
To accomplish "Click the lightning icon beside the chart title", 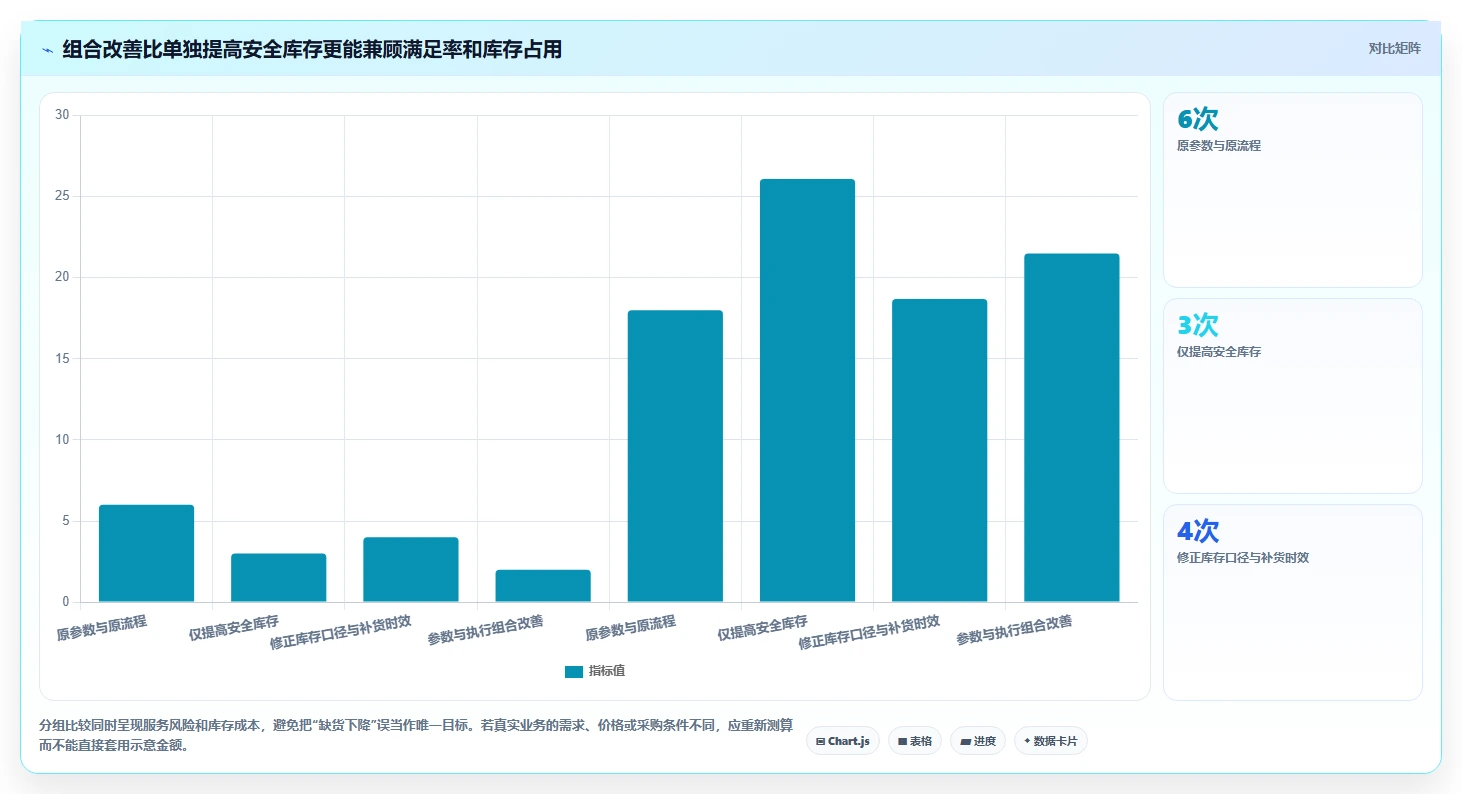I will (x=47, y=49).
